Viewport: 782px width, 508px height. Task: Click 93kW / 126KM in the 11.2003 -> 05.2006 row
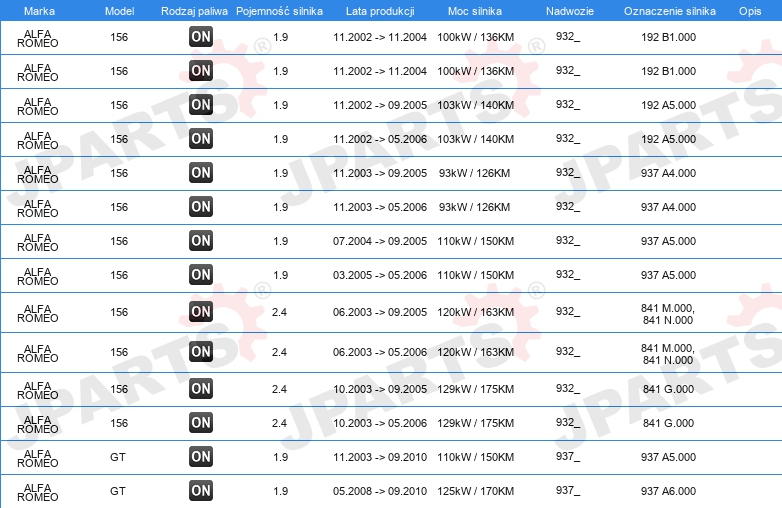474,207
